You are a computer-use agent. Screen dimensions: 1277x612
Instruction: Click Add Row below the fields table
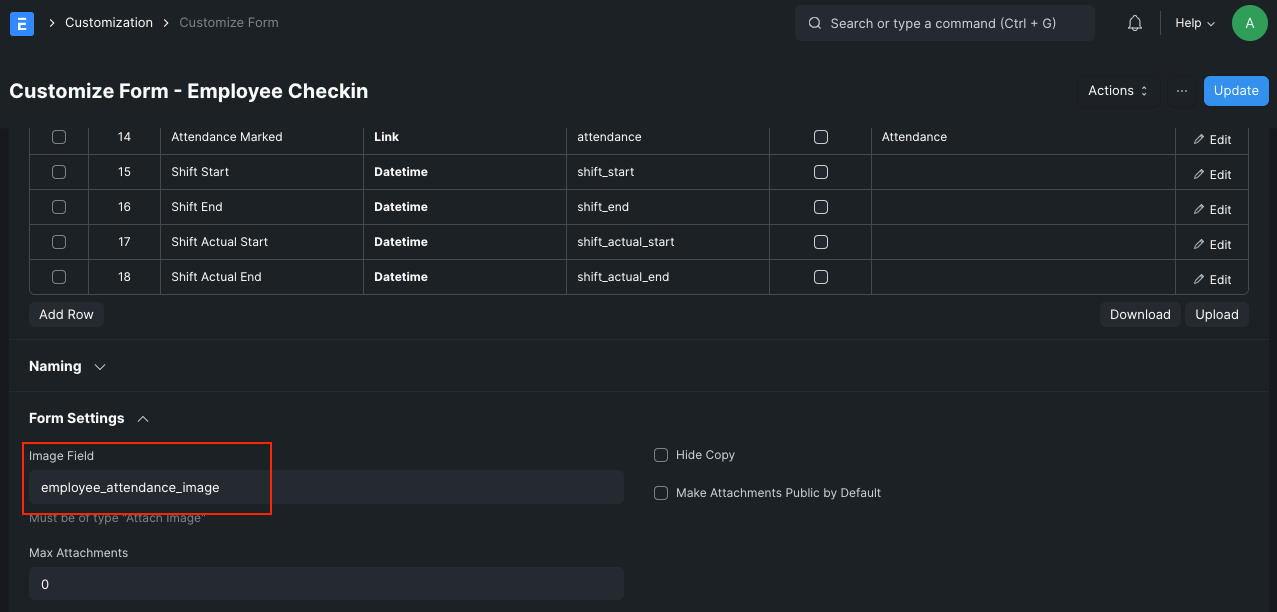point(66,314)
